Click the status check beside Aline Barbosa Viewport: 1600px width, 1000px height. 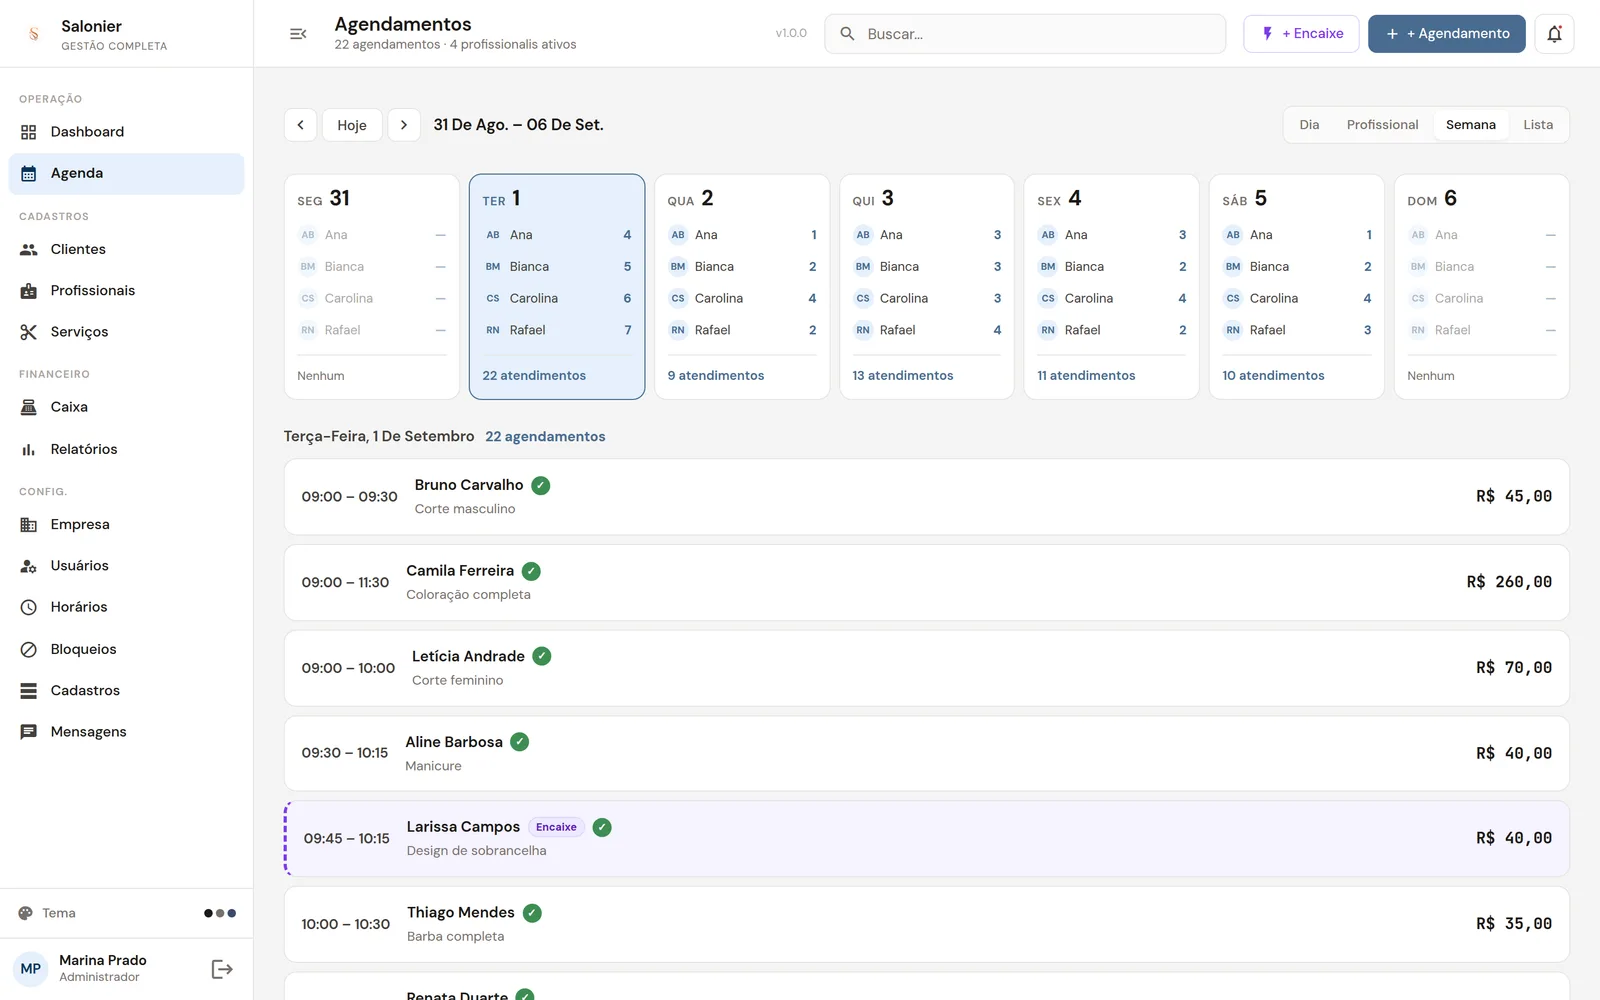(520, 742)
